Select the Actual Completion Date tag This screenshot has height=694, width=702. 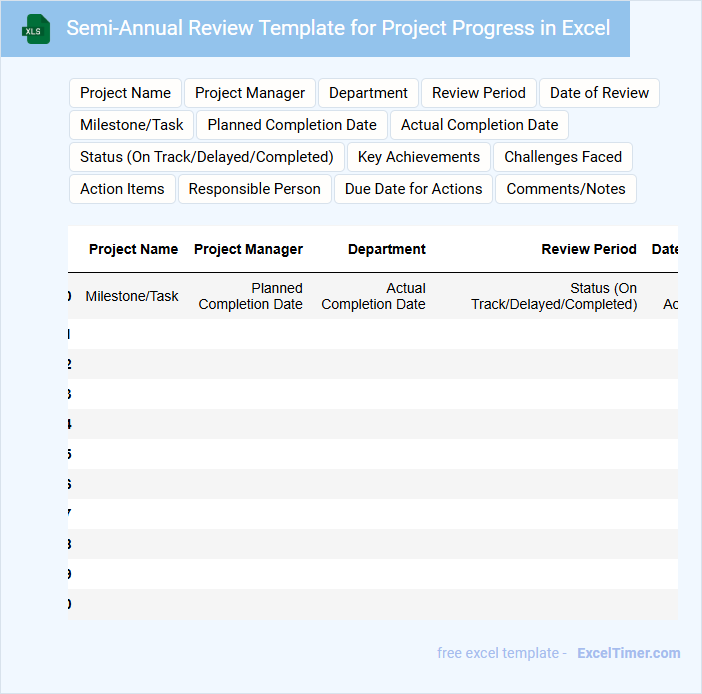[479, 125]
